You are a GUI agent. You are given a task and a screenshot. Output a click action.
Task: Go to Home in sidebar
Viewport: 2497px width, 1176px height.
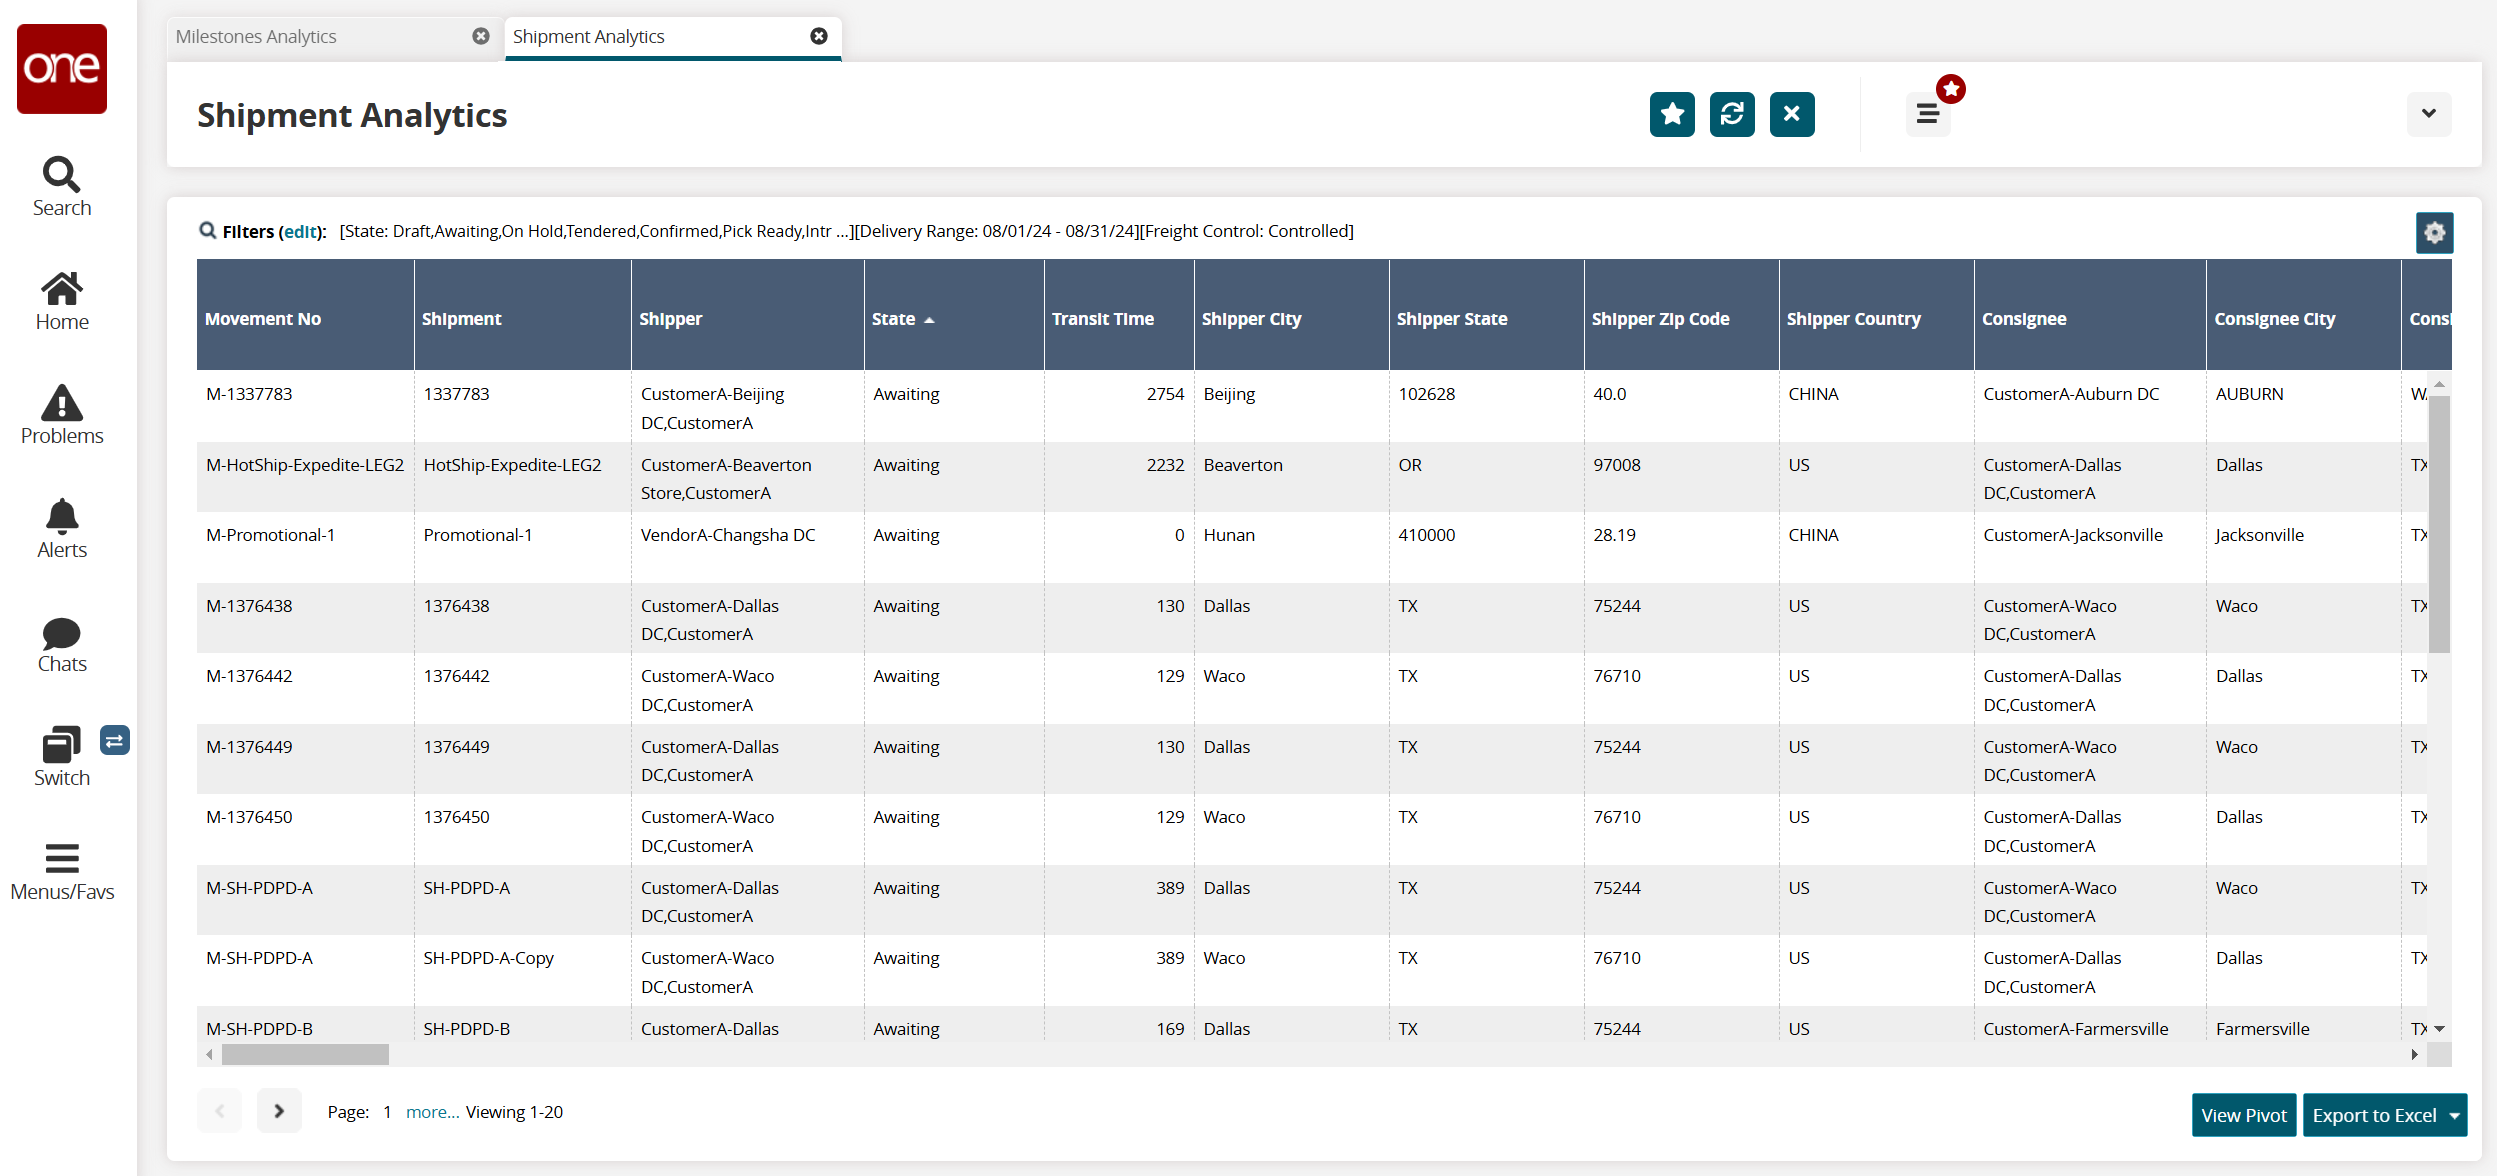click(x=62, y=301)
